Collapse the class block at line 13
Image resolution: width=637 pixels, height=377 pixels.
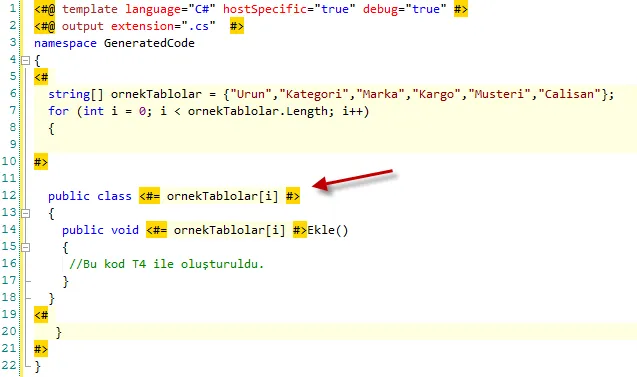click(25, 213)
